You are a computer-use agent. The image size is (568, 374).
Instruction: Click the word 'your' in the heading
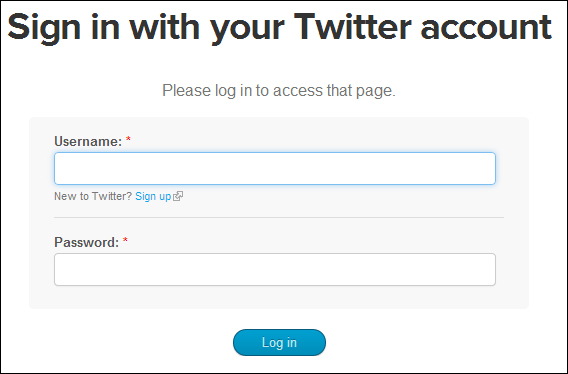point(247,32)
